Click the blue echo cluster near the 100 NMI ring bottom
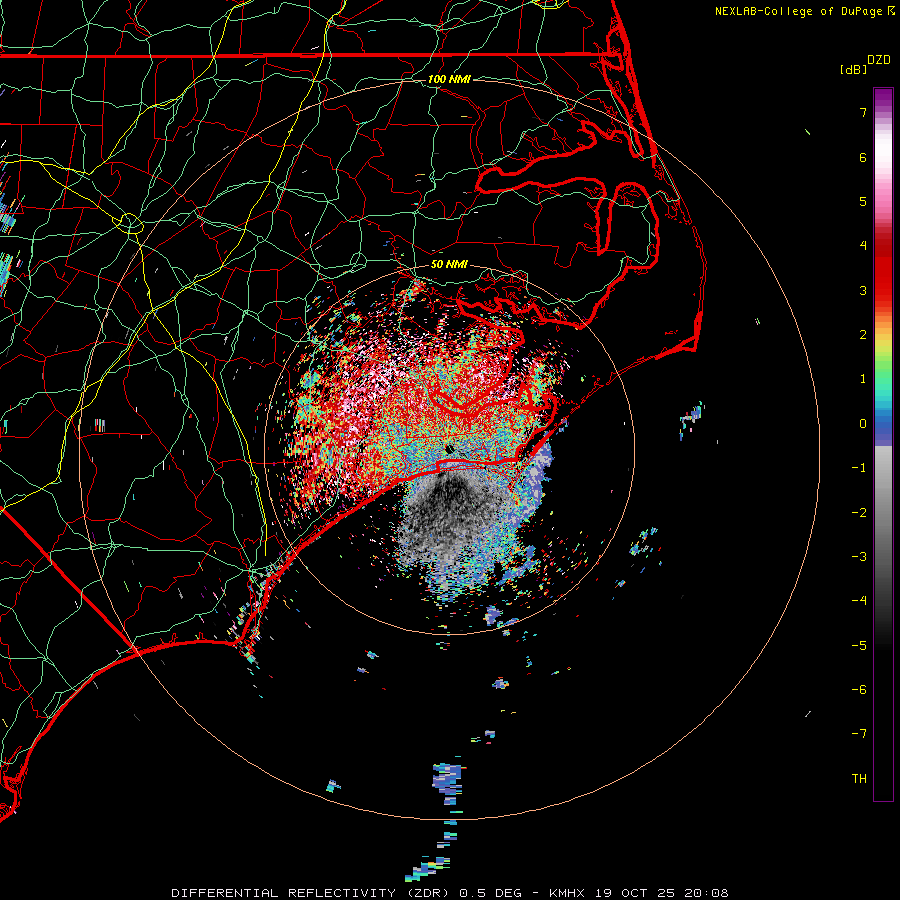 tap(447, 781)
